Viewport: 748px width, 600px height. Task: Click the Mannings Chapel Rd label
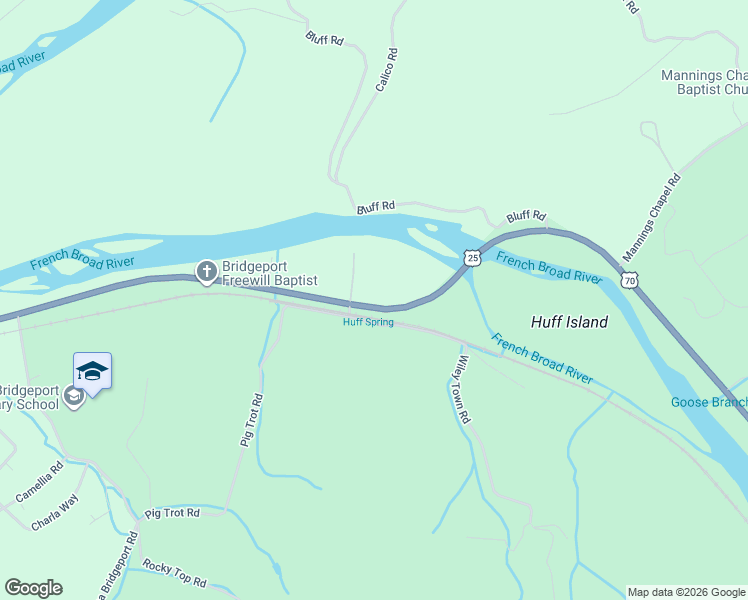pos(652,217)
